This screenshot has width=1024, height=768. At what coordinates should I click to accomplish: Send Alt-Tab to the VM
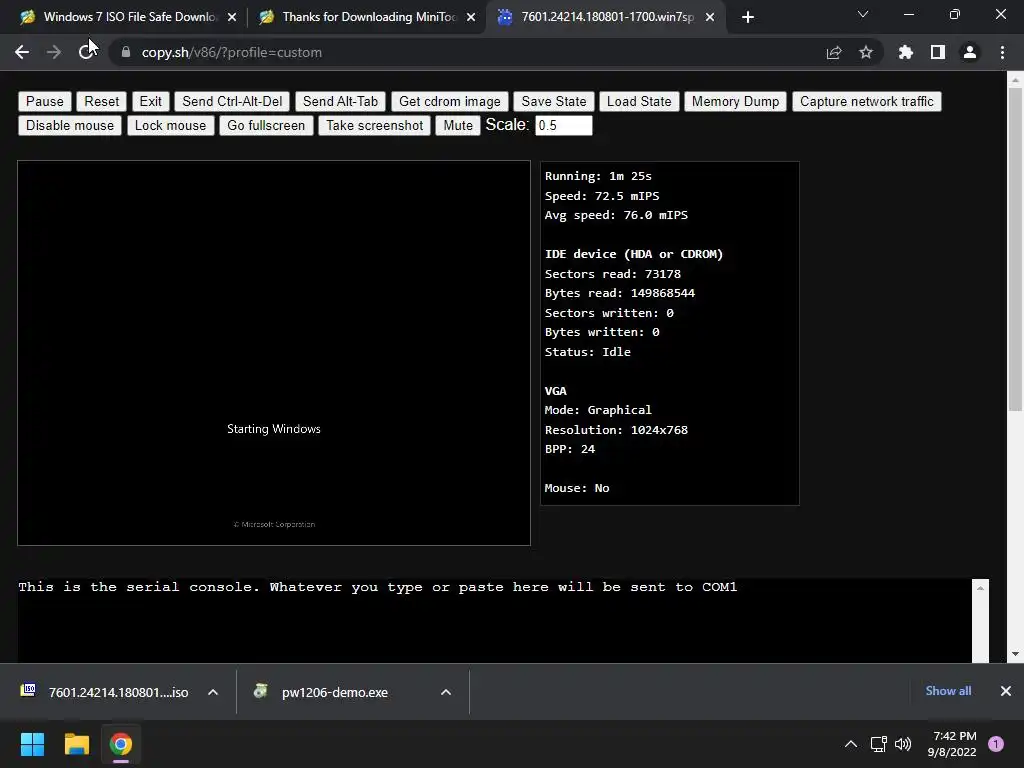tap(340, 101)
